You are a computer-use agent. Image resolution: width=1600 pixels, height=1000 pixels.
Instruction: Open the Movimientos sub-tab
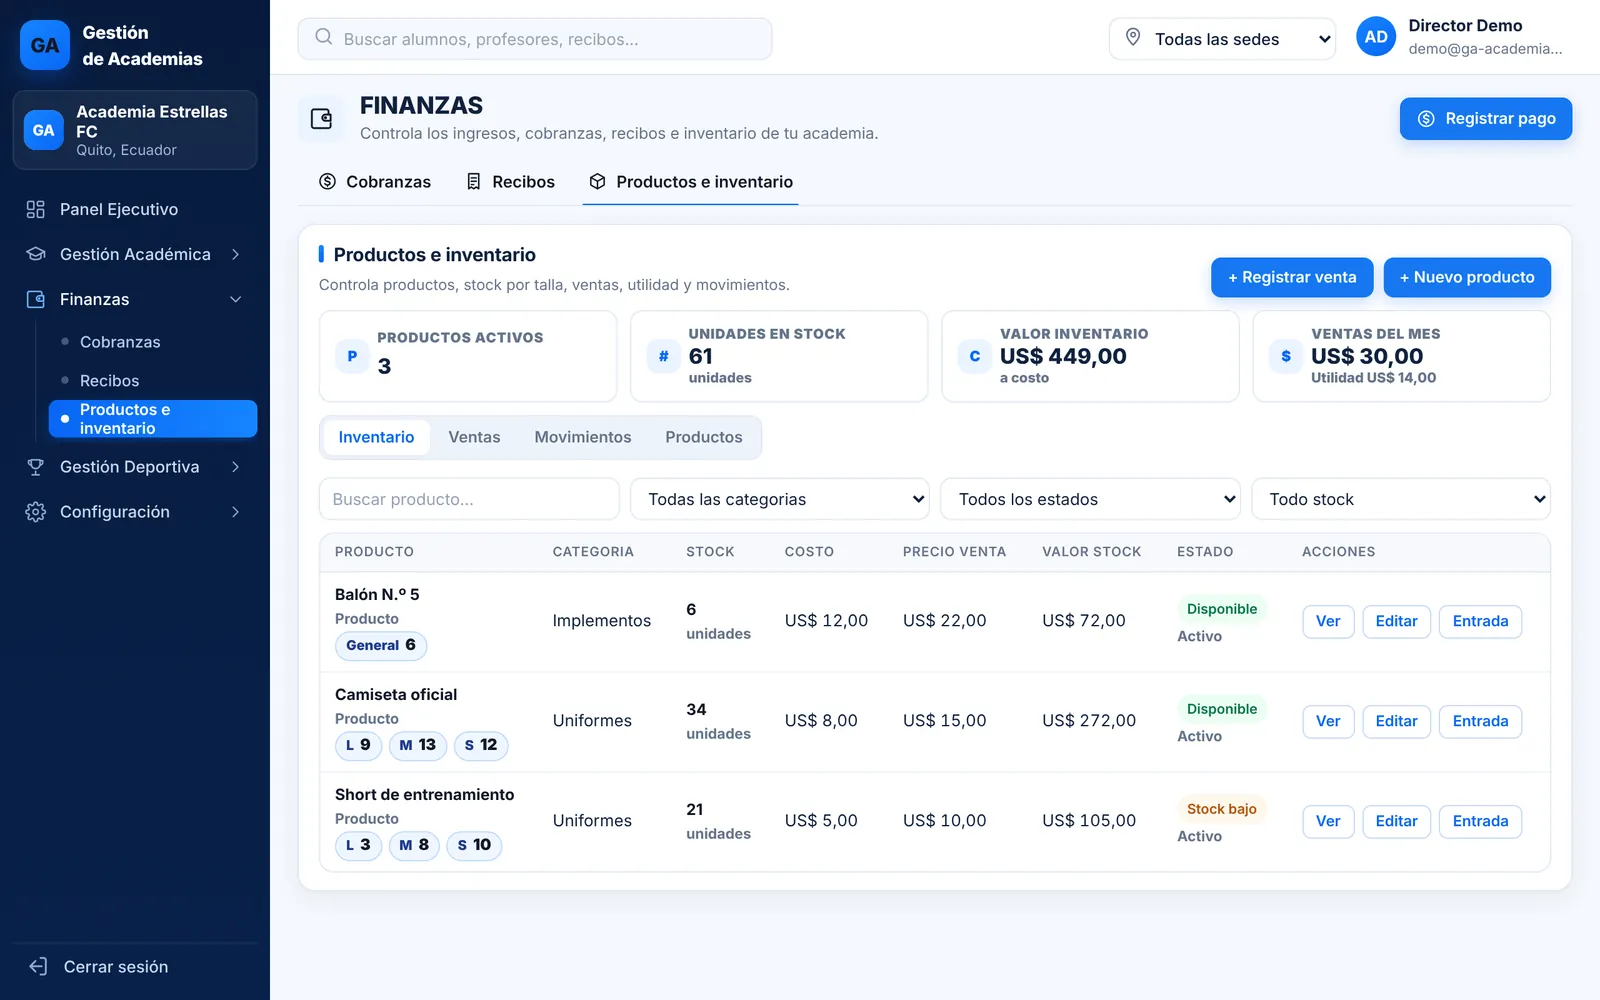click(x=583, y=437)
